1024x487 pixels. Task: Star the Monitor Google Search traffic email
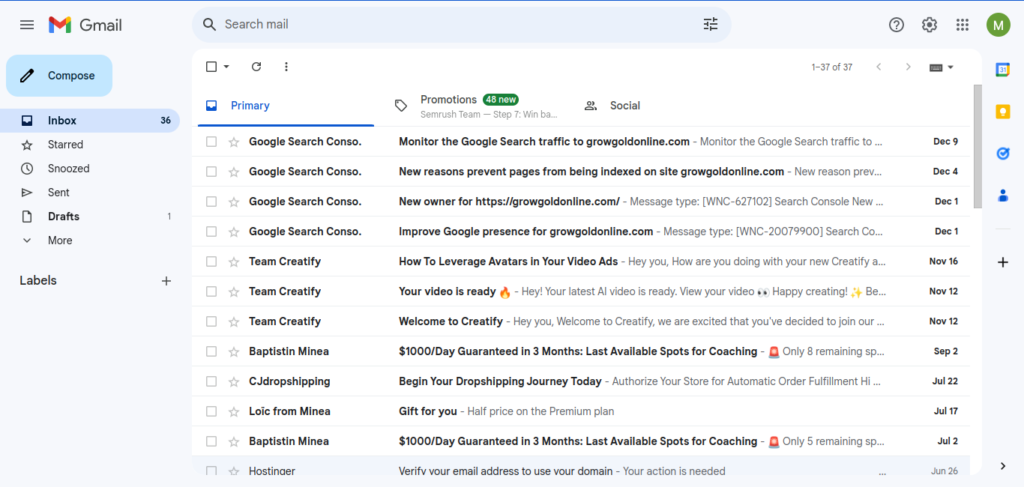(234, 142)
